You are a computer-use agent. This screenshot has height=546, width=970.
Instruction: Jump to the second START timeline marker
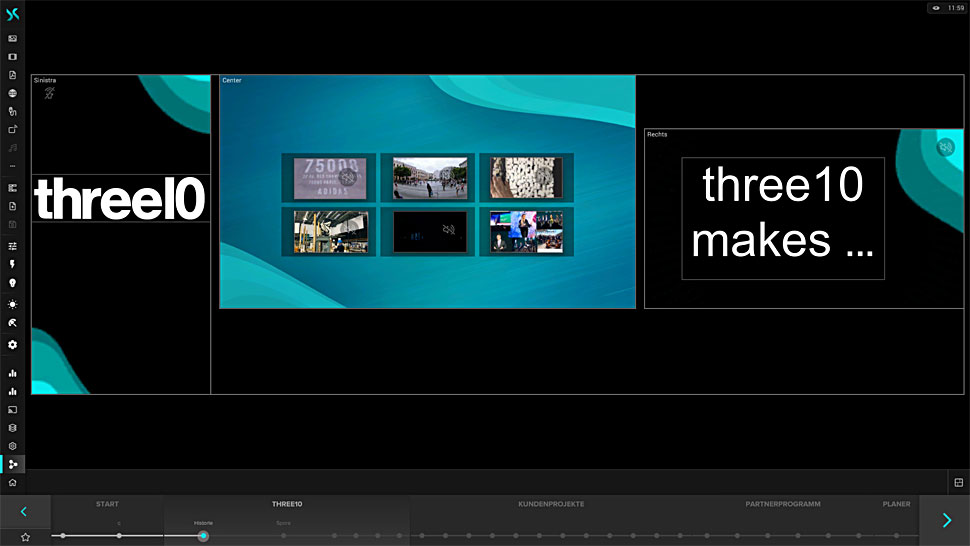point(119,535)
